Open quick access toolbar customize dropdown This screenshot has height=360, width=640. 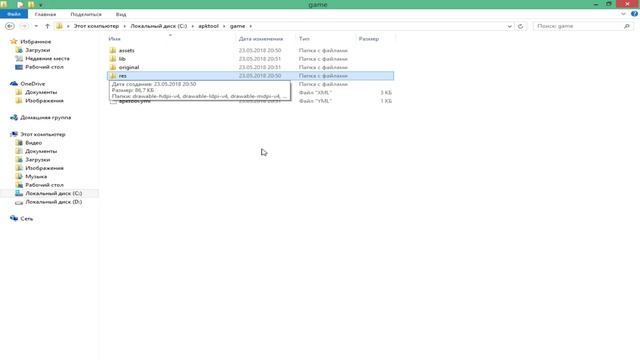coord(41,5)
